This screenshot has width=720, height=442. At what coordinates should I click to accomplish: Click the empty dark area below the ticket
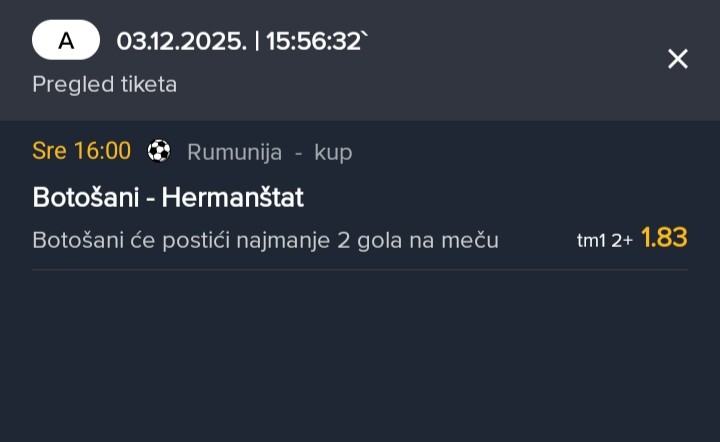click(360, 360)
